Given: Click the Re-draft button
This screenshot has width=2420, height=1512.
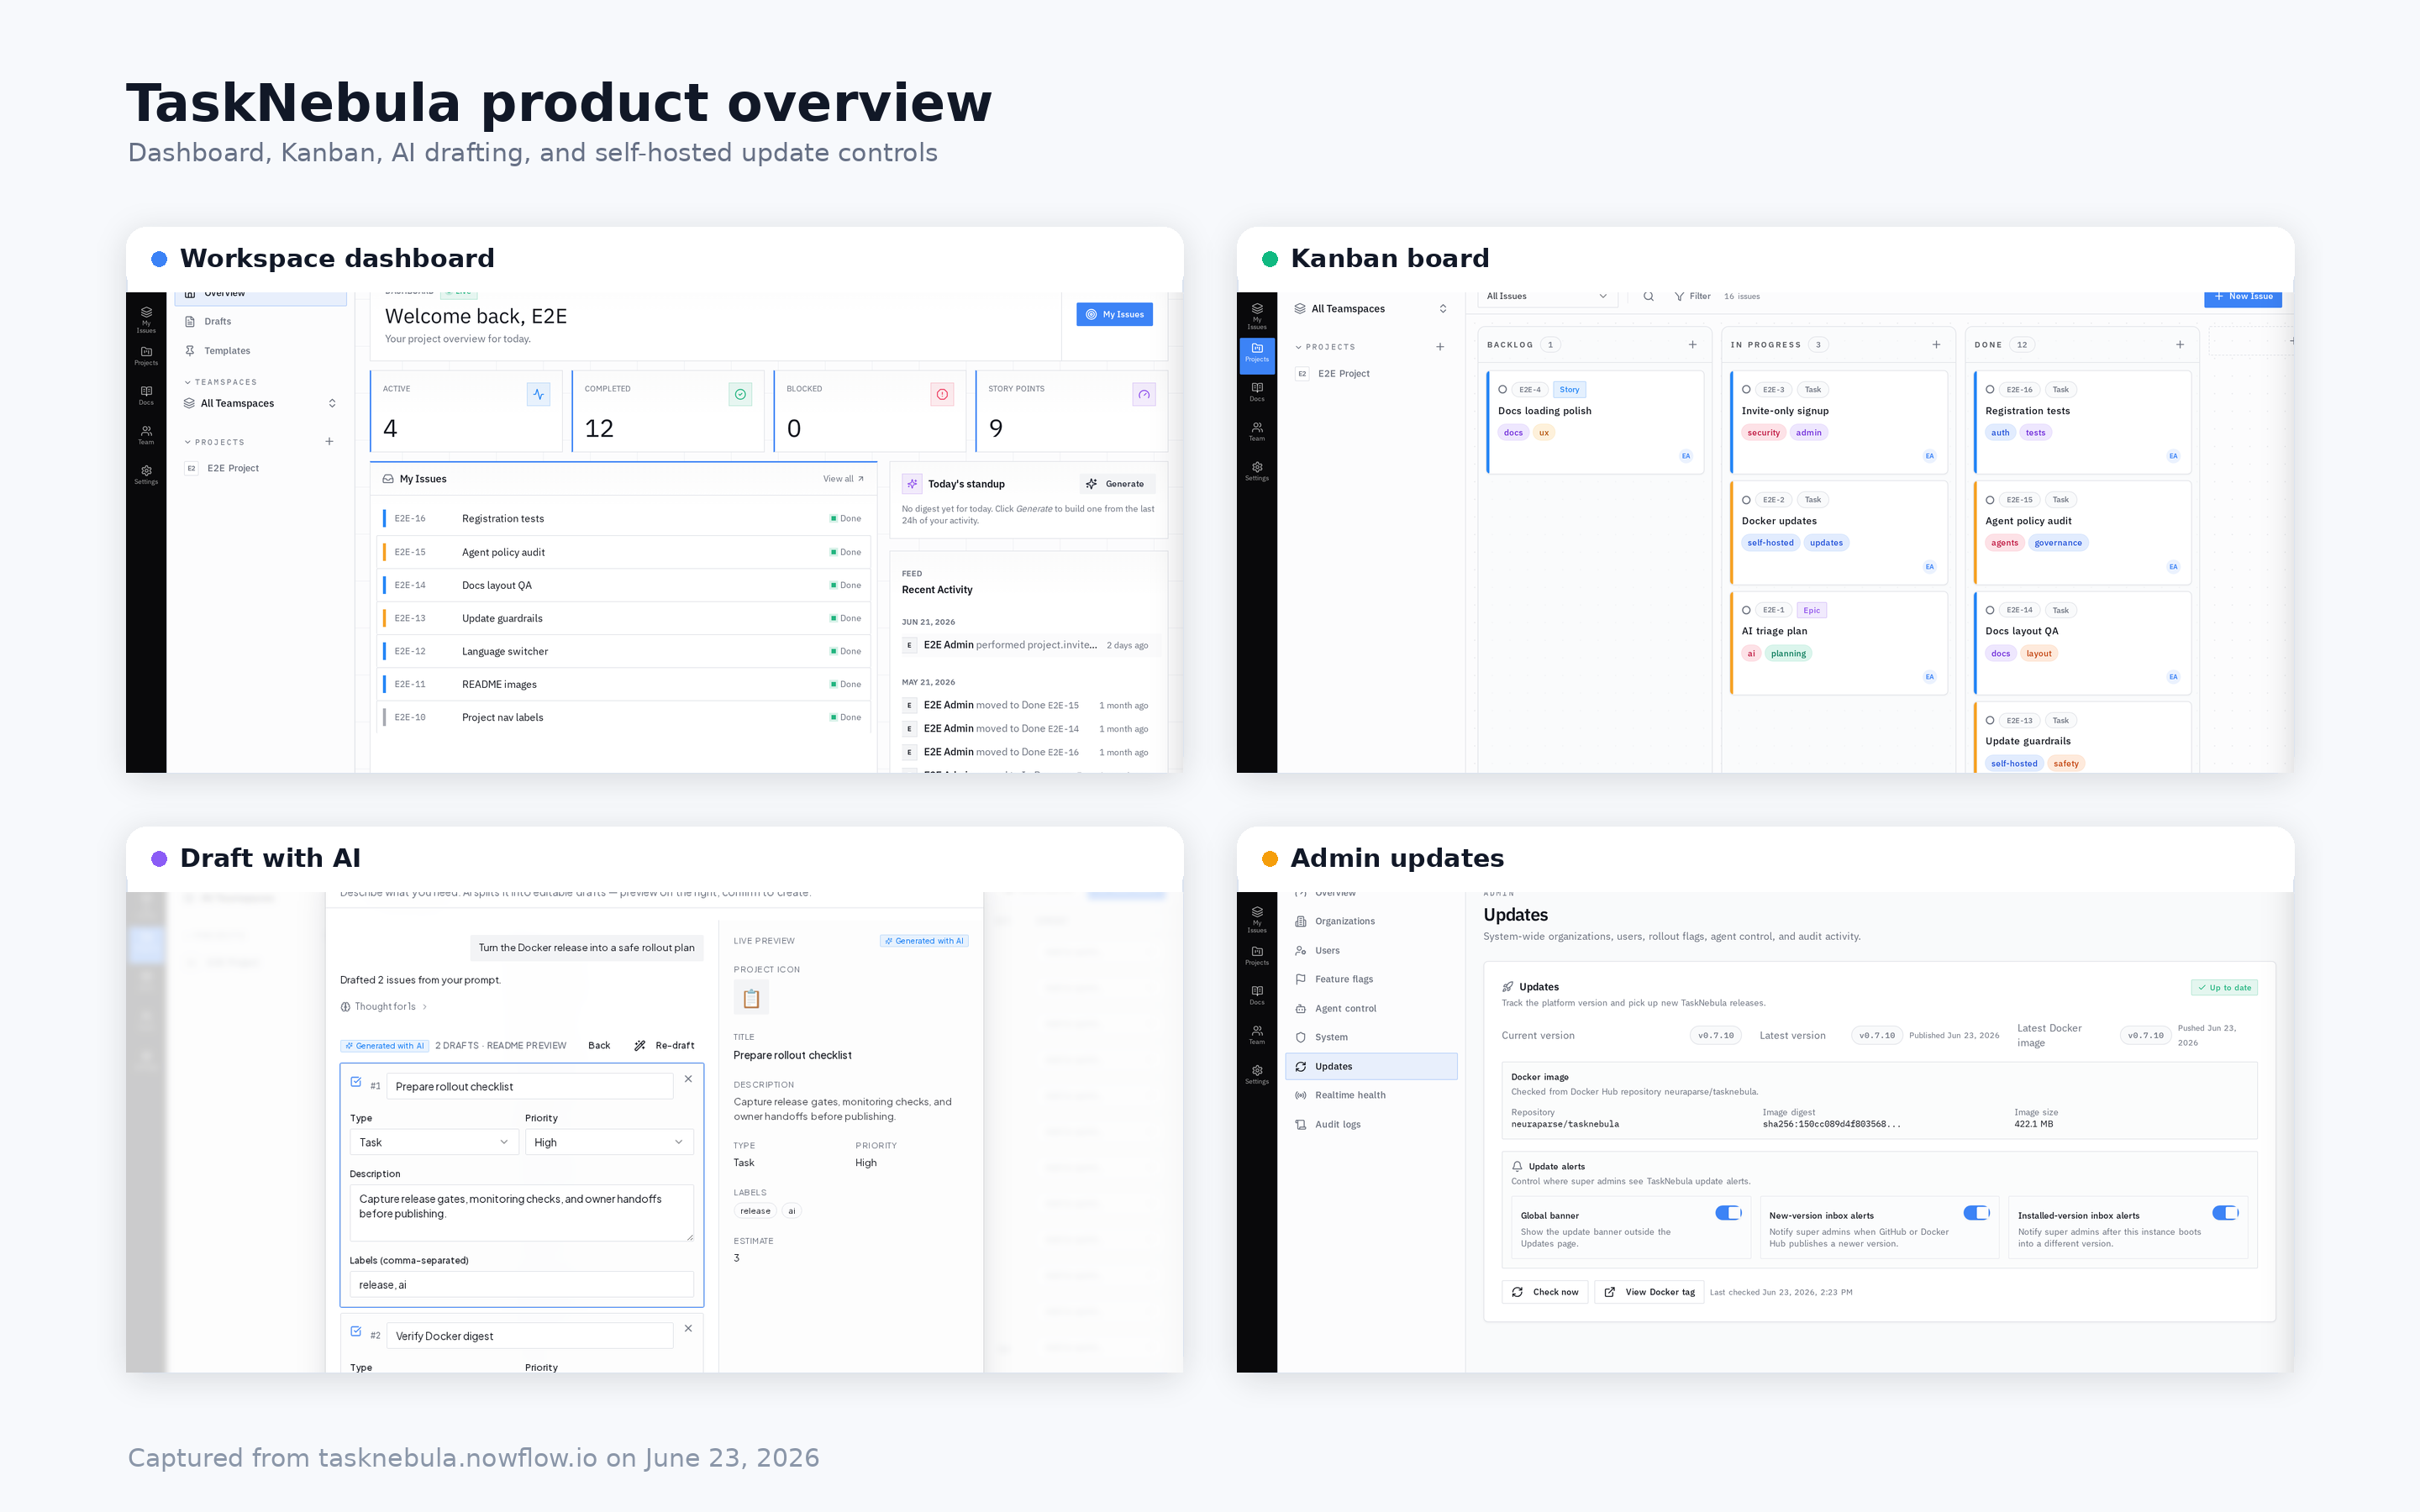Looking at the screenshot, I should [664, 1046].
